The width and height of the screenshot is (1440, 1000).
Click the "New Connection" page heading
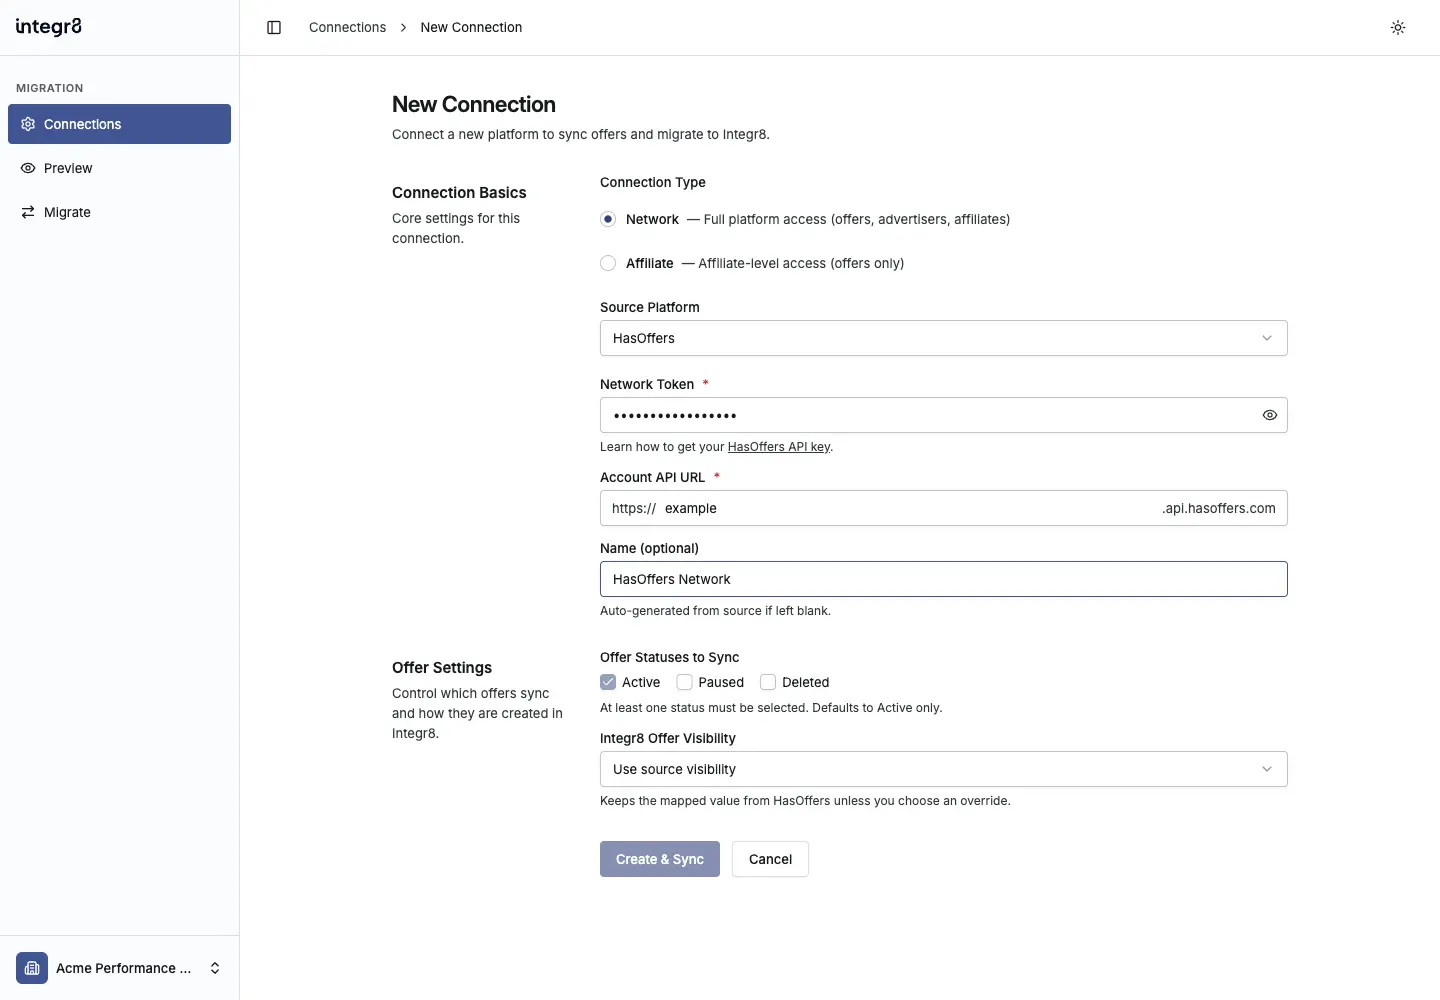[473, 104]
